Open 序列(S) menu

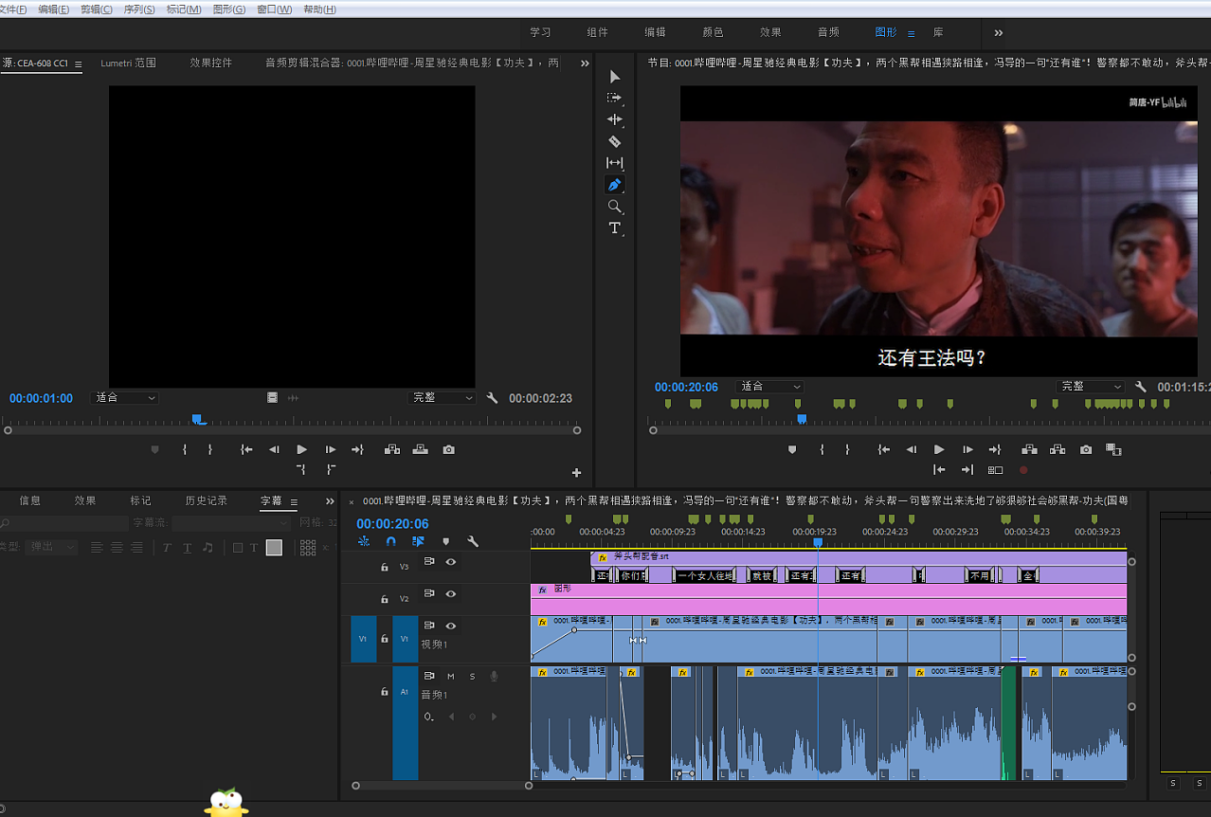(x=139, y=9)
